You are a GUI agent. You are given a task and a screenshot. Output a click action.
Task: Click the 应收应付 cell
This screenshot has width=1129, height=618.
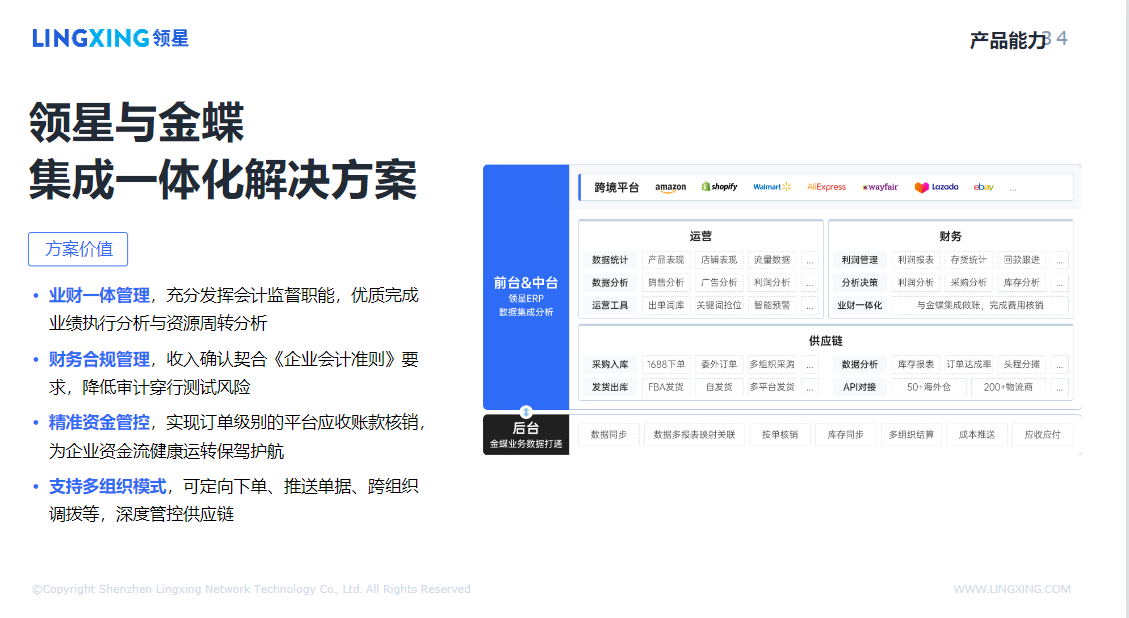coord(1043,435)
